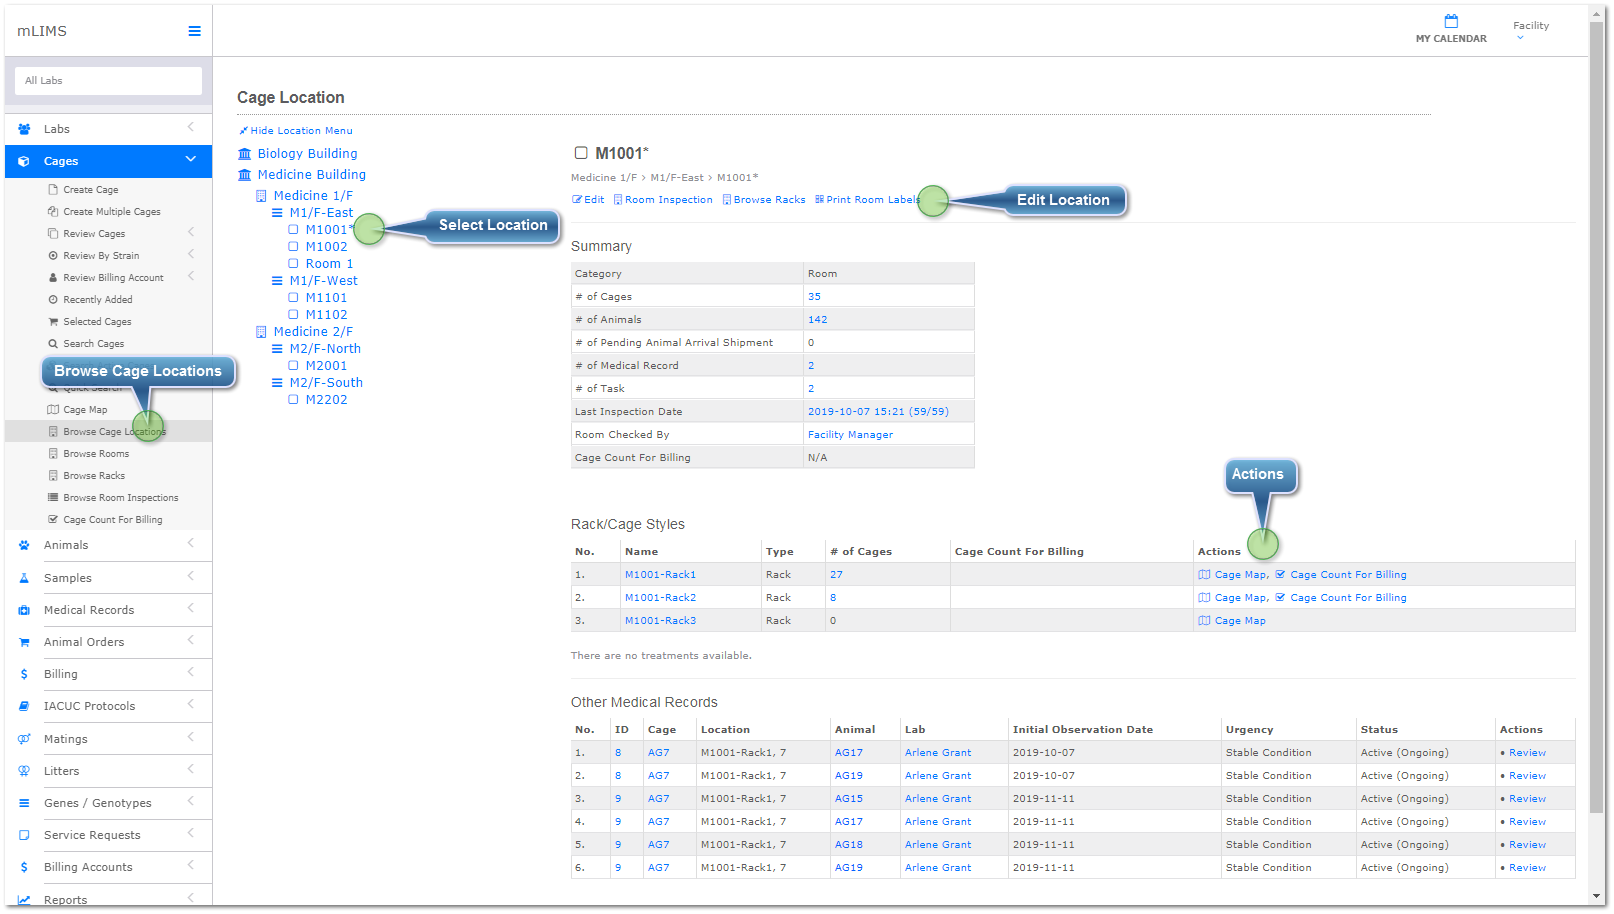Click the Litters icon
This screenshot has width=1614, height=914.
click(24, 771)
